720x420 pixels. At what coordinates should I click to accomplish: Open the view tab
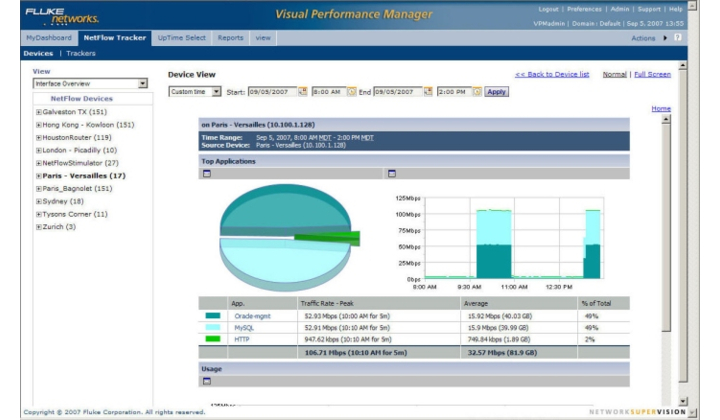(263, 38)
